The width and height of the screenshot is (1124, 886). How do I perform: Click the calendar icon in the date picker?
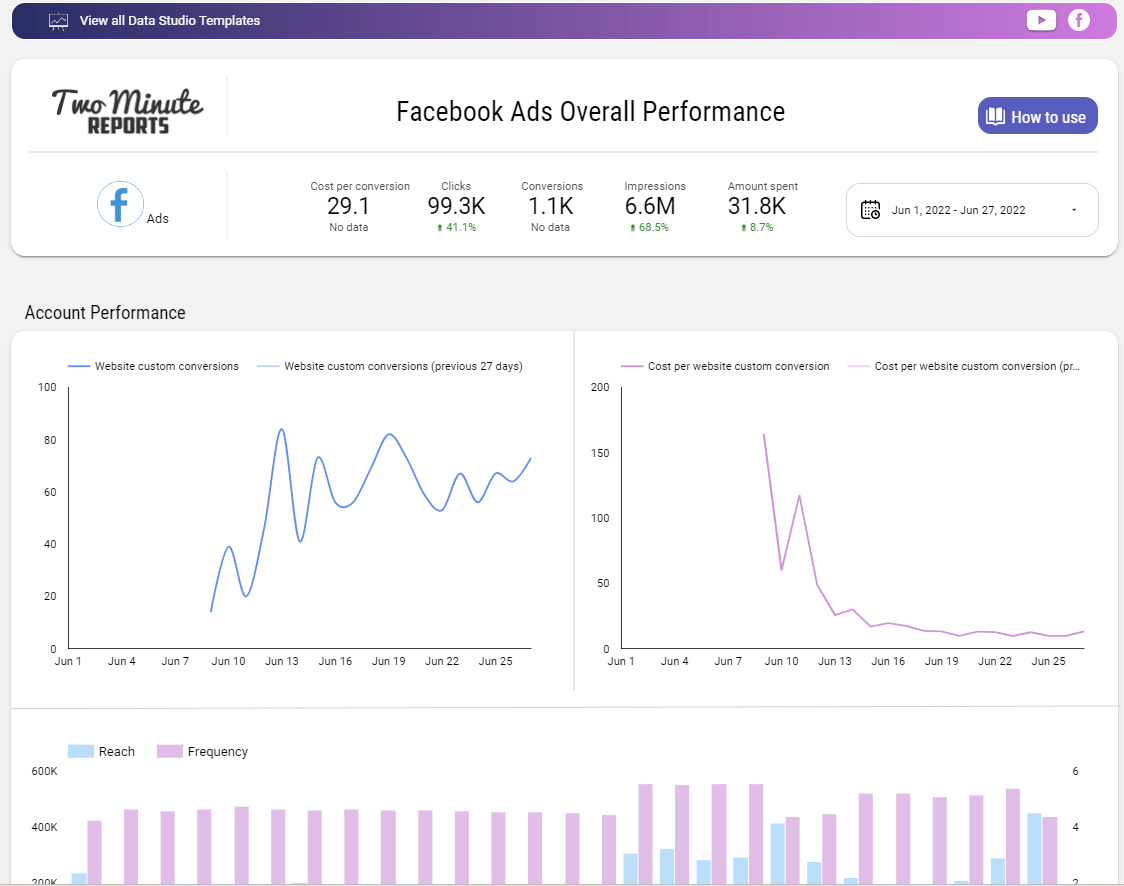[x=870, y=210]
